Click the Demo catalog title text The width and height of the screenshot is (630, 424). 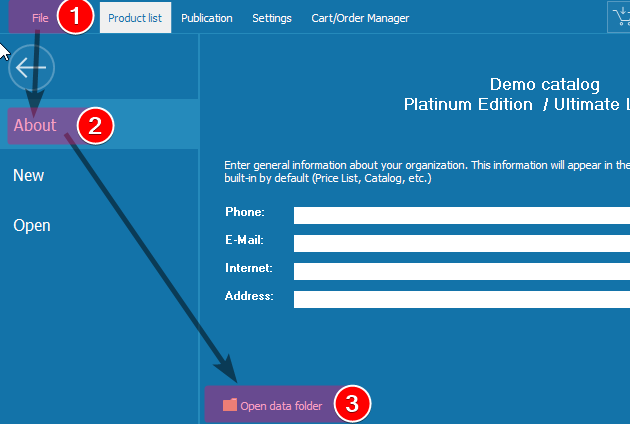(x=544, y=84)
